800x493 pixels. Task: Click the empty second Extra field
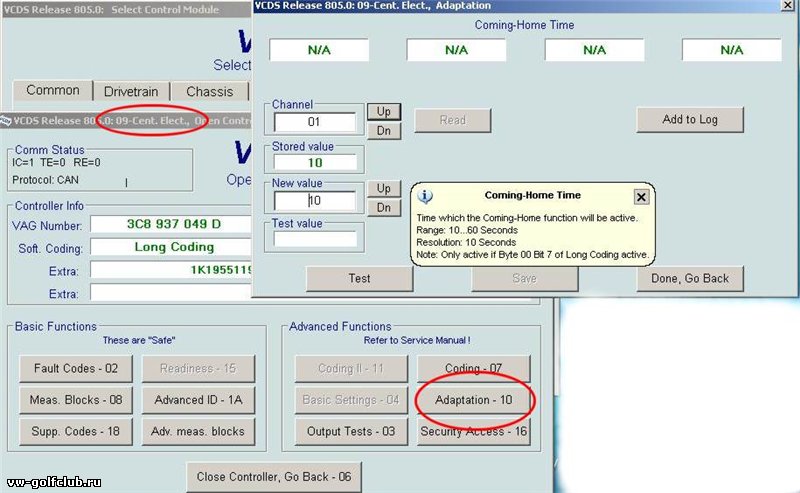[x=171, y=293]
